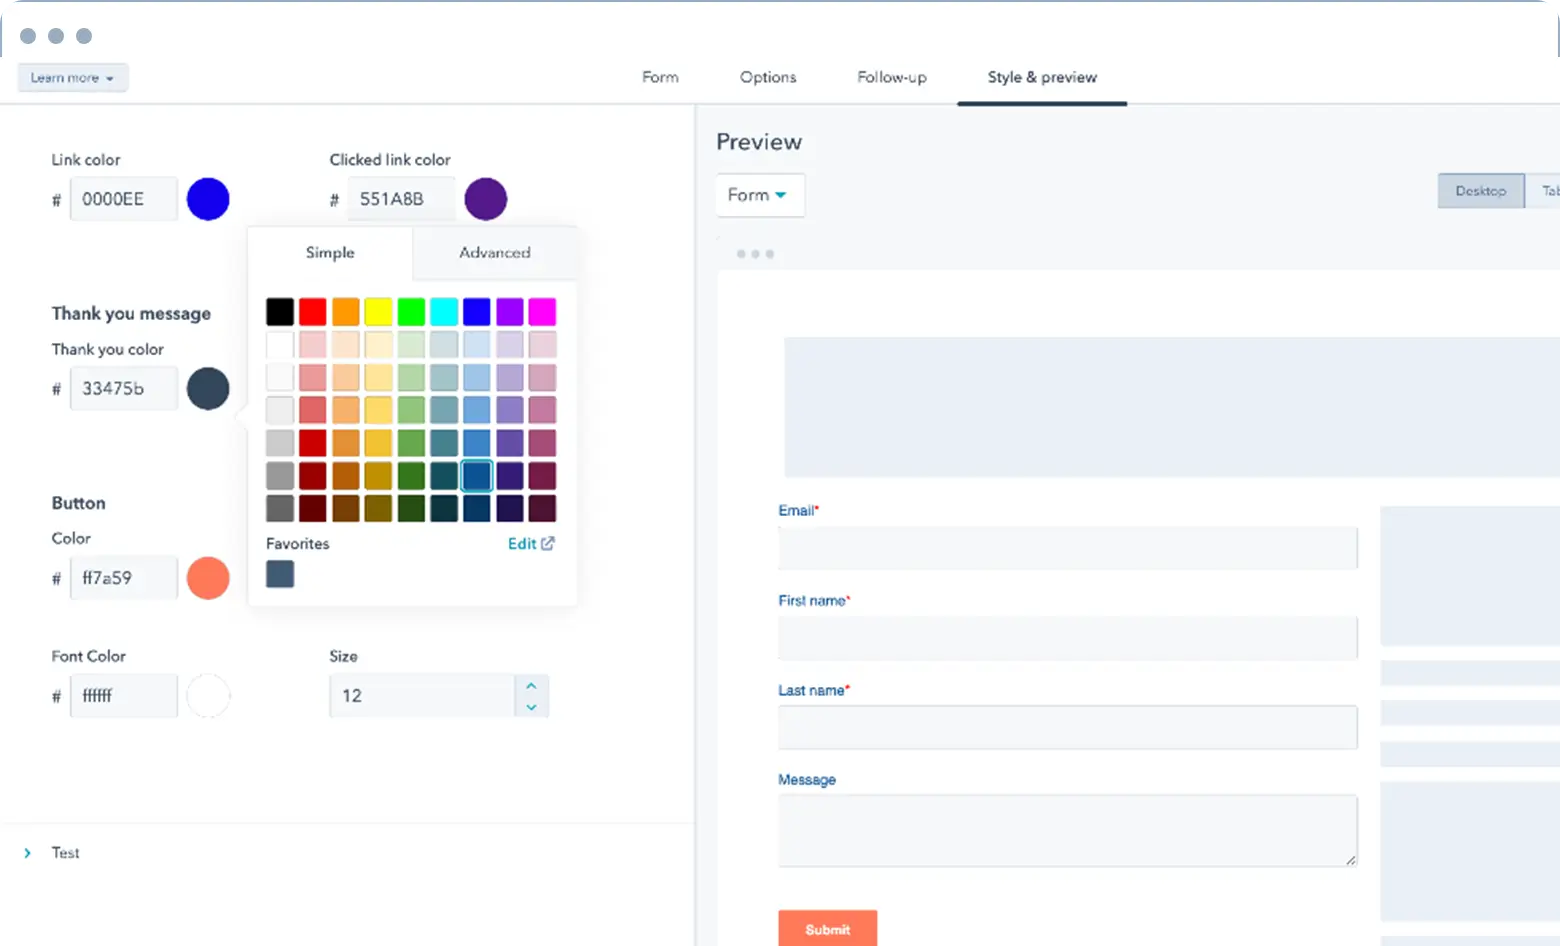Pick the darkest red swatch in bottom row

(x=313, y=509)
